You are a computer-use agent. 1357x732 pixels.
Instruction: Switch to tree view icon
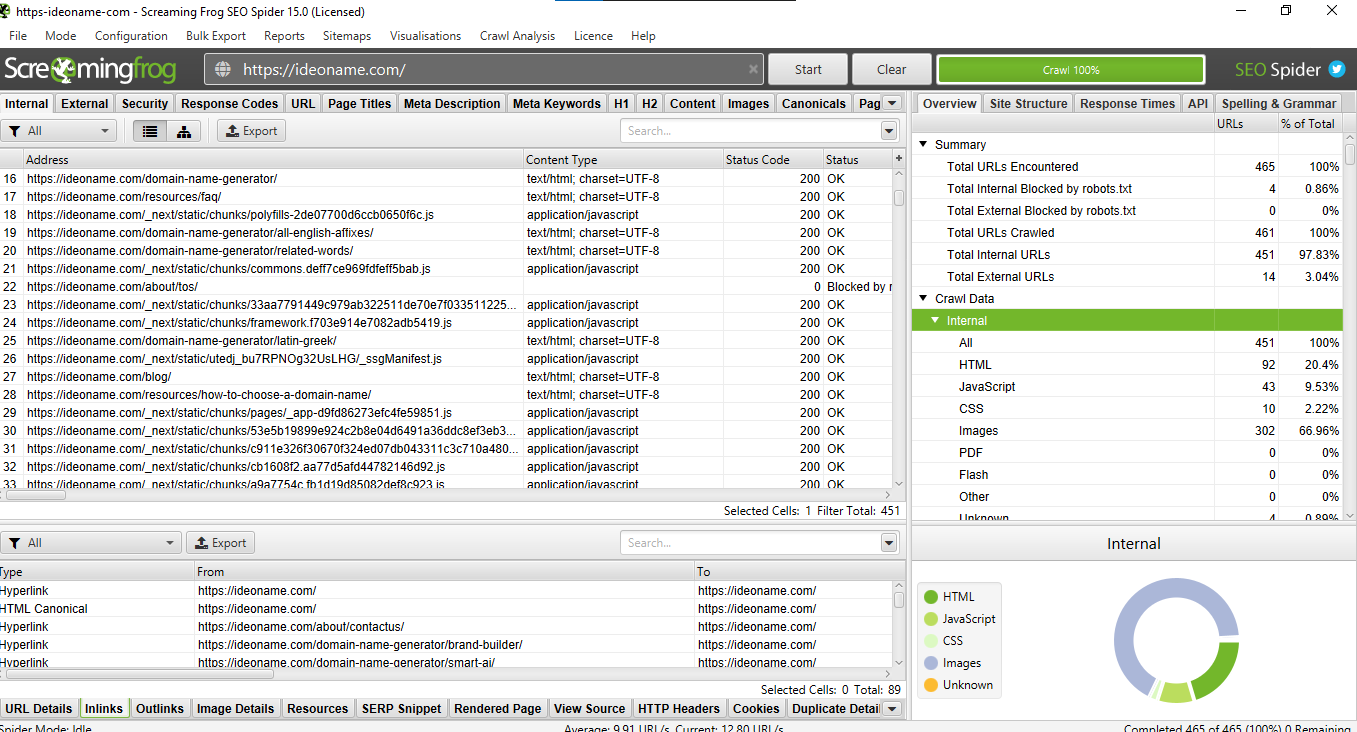pos(184,131)
